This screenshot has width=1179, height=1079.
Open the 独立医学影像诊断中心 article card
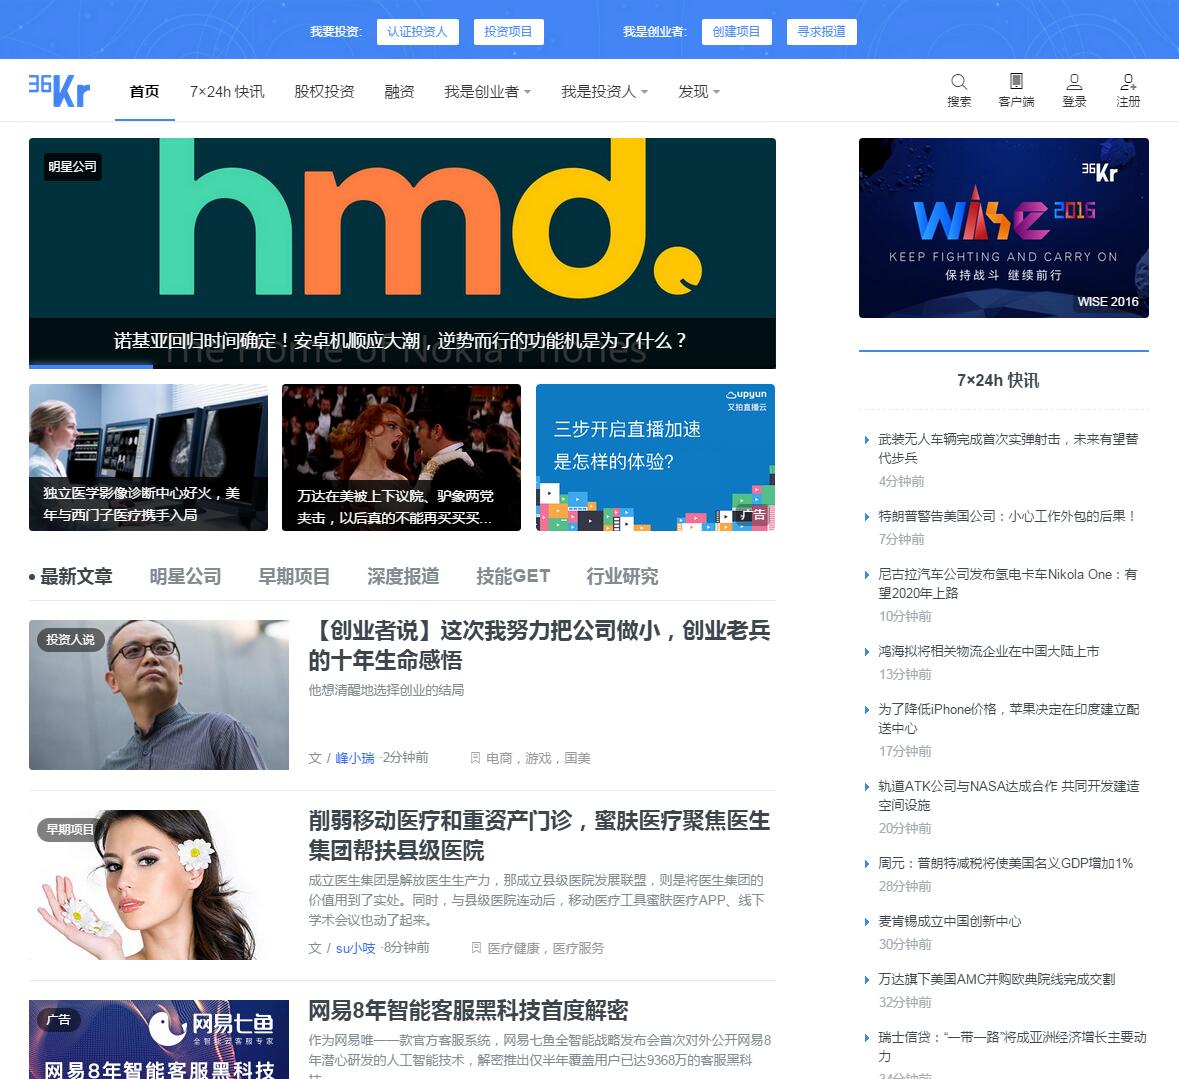point(148,457)
